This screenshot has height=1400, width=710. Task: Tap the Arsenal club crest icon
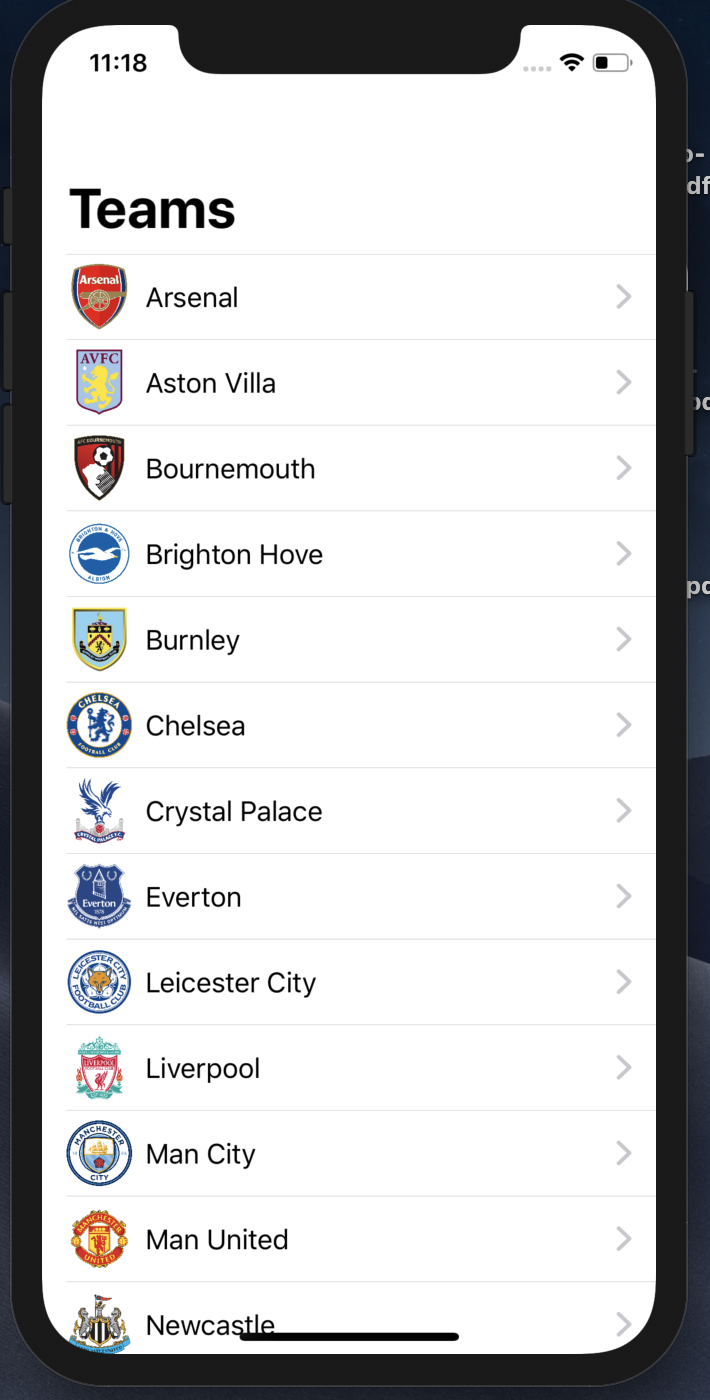click(x=99, y=297)
